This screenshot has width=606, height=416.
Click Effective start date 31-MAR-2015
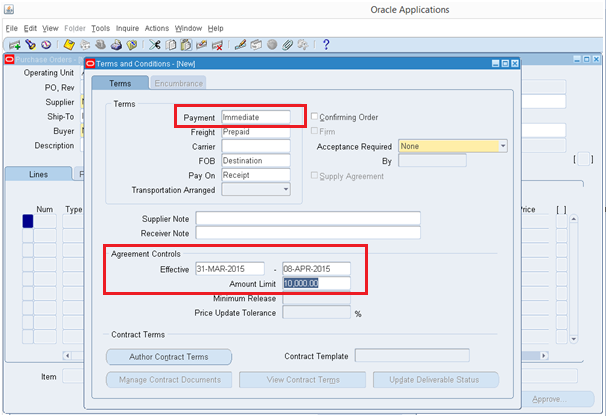click(x=230, y=269)
